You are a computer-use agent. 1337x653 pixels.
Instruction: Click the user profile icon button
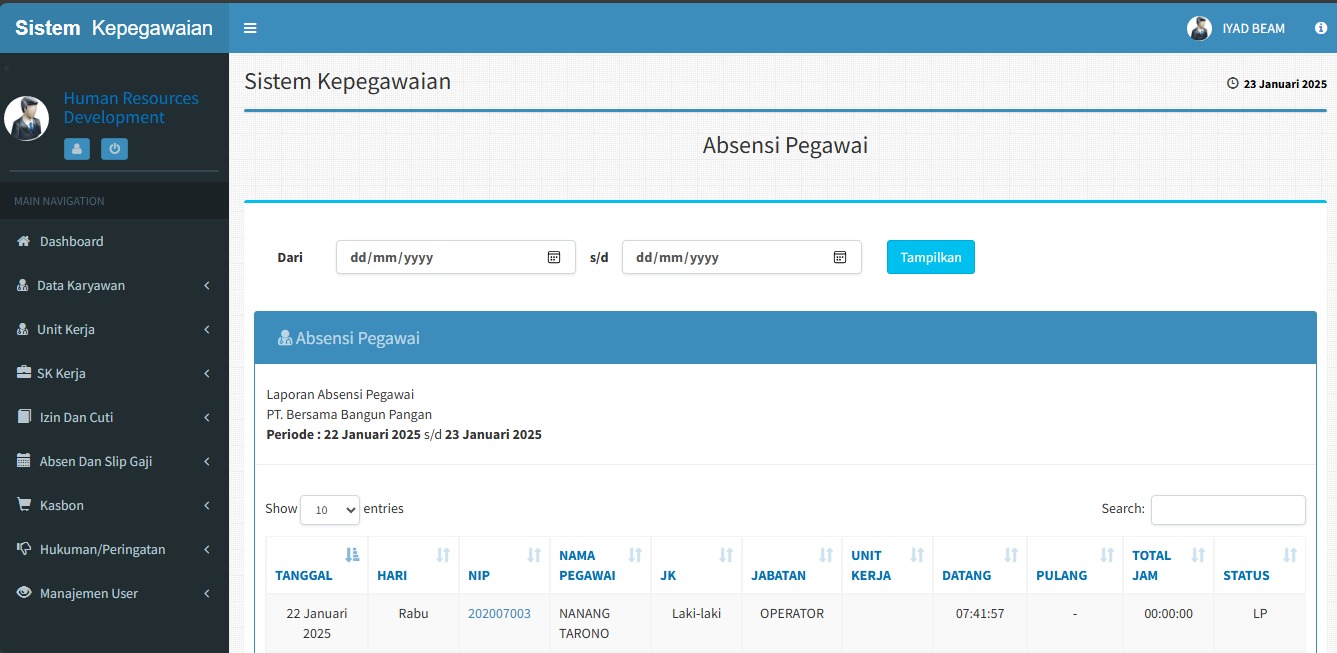click(77, 149)
